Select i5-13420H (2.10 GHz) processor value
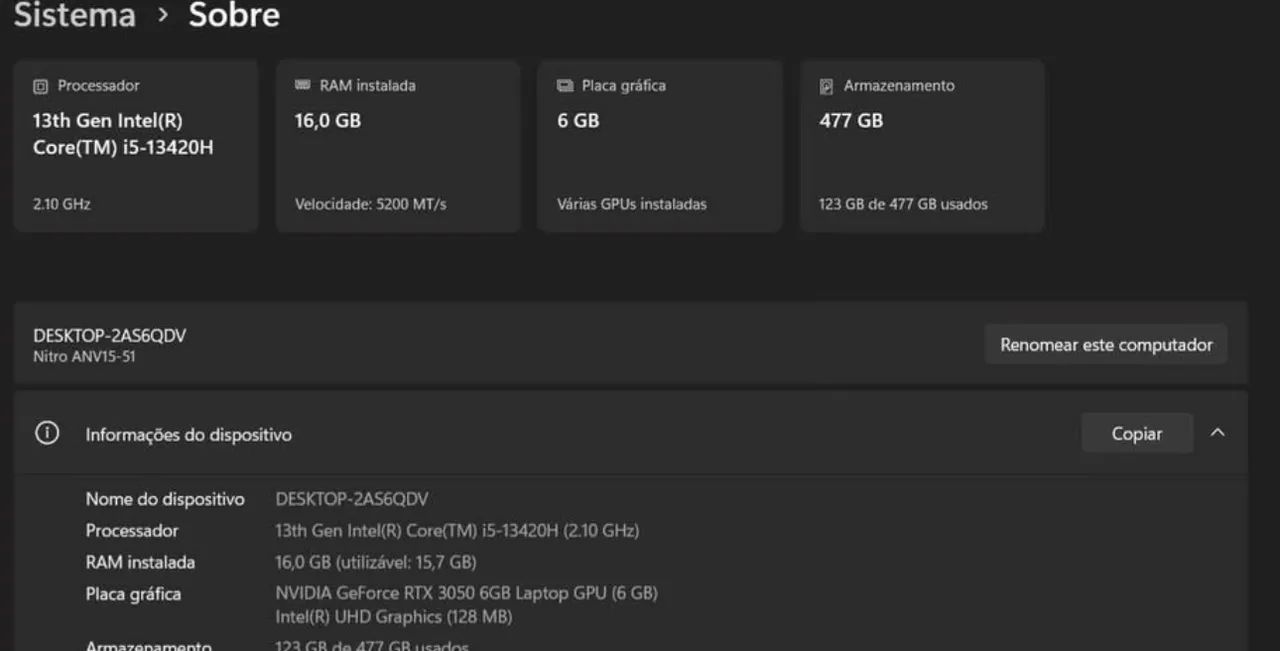This screenshot has width=1280, height=651. coord(457,531)
